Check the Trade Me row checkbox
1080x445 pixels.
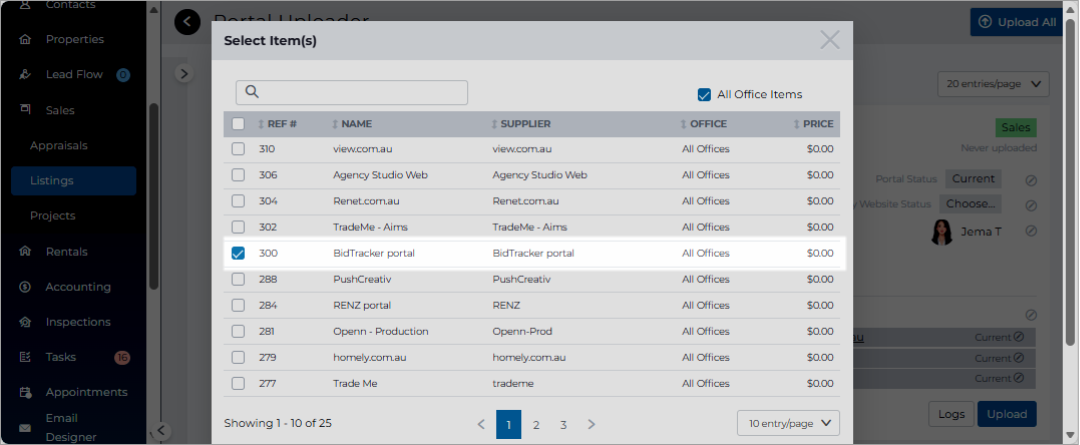click(x=238, y=384)
